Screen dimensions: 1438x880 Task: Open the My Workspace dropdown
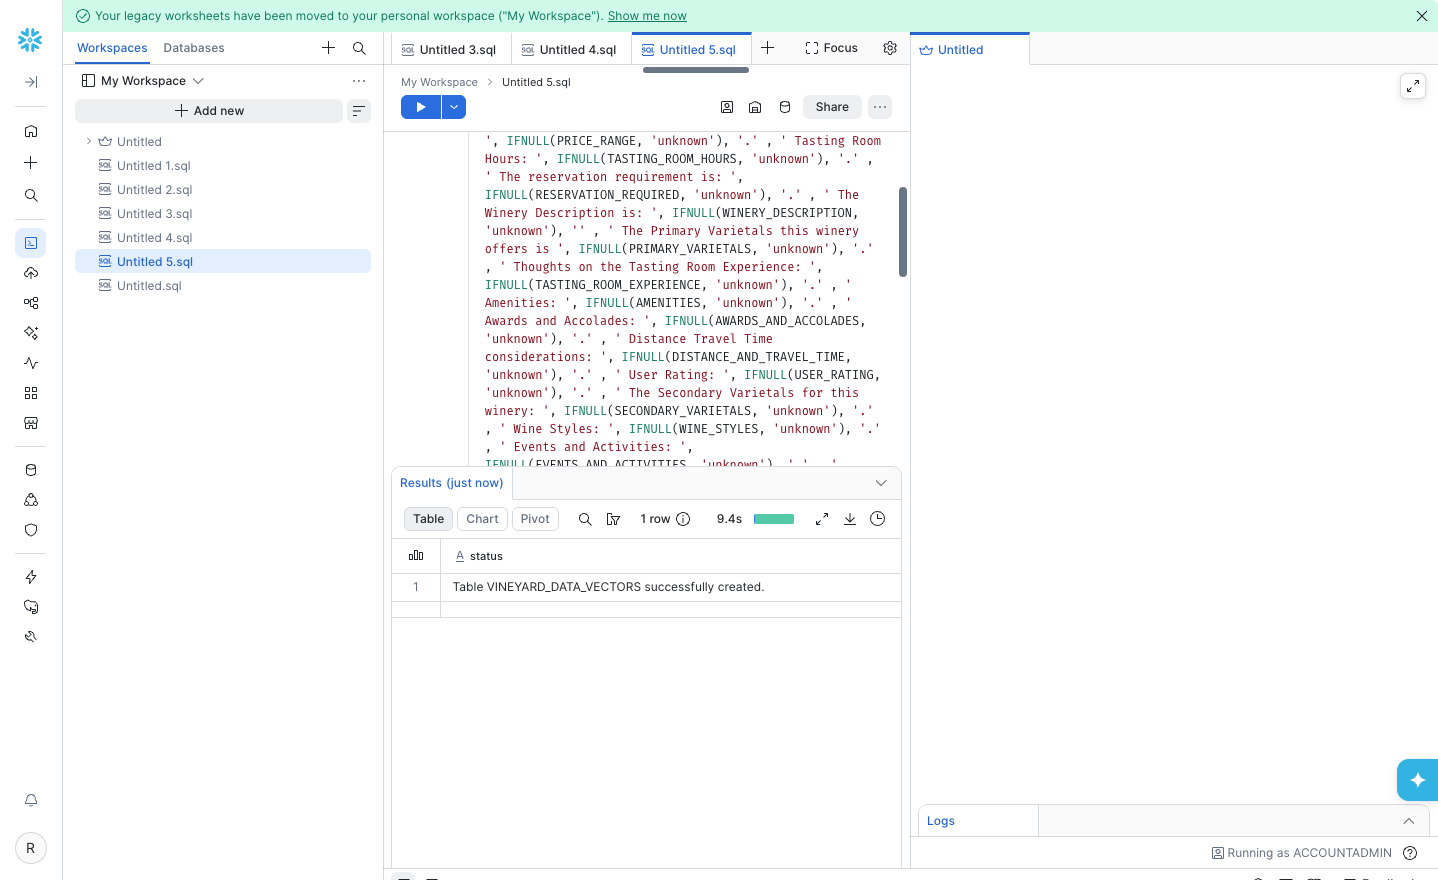pos(143,81)
